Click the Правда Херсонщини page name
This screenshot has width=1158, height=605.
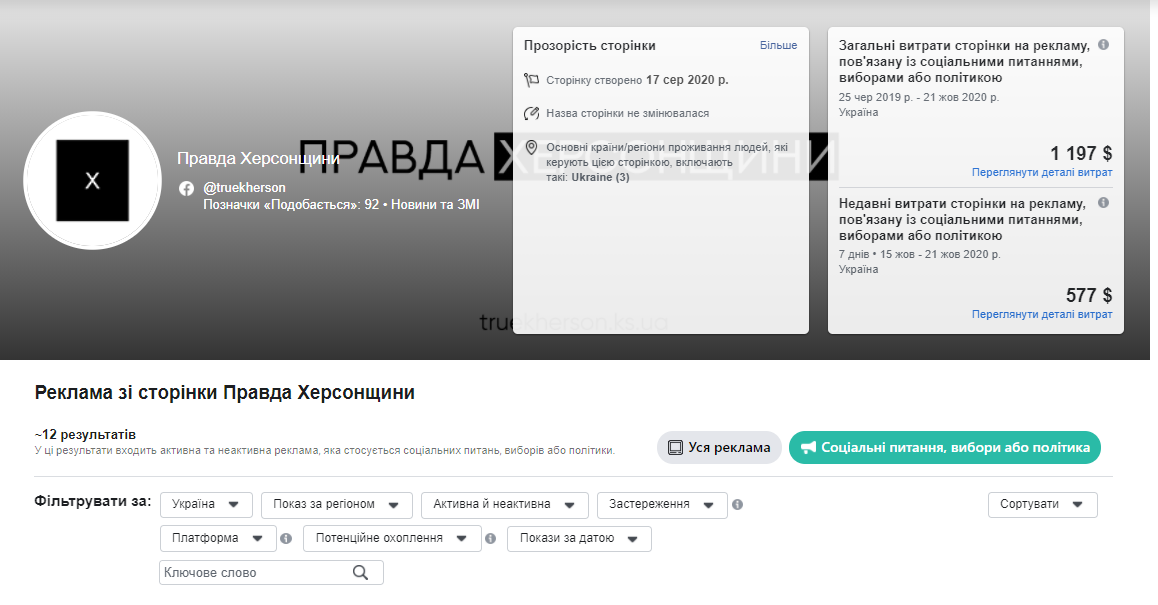[258, 158]
